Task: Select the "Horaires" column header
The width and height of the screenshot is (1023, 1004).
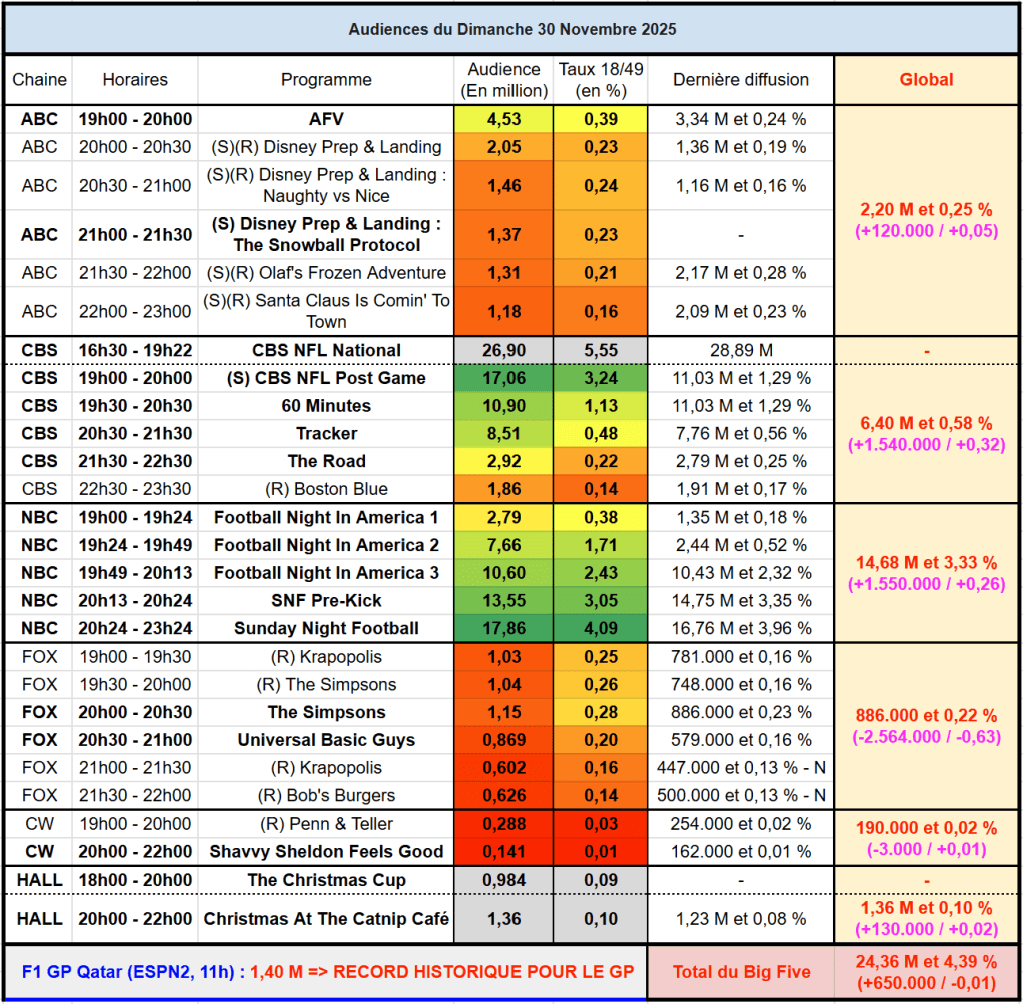Action: (x=135, y=80)
